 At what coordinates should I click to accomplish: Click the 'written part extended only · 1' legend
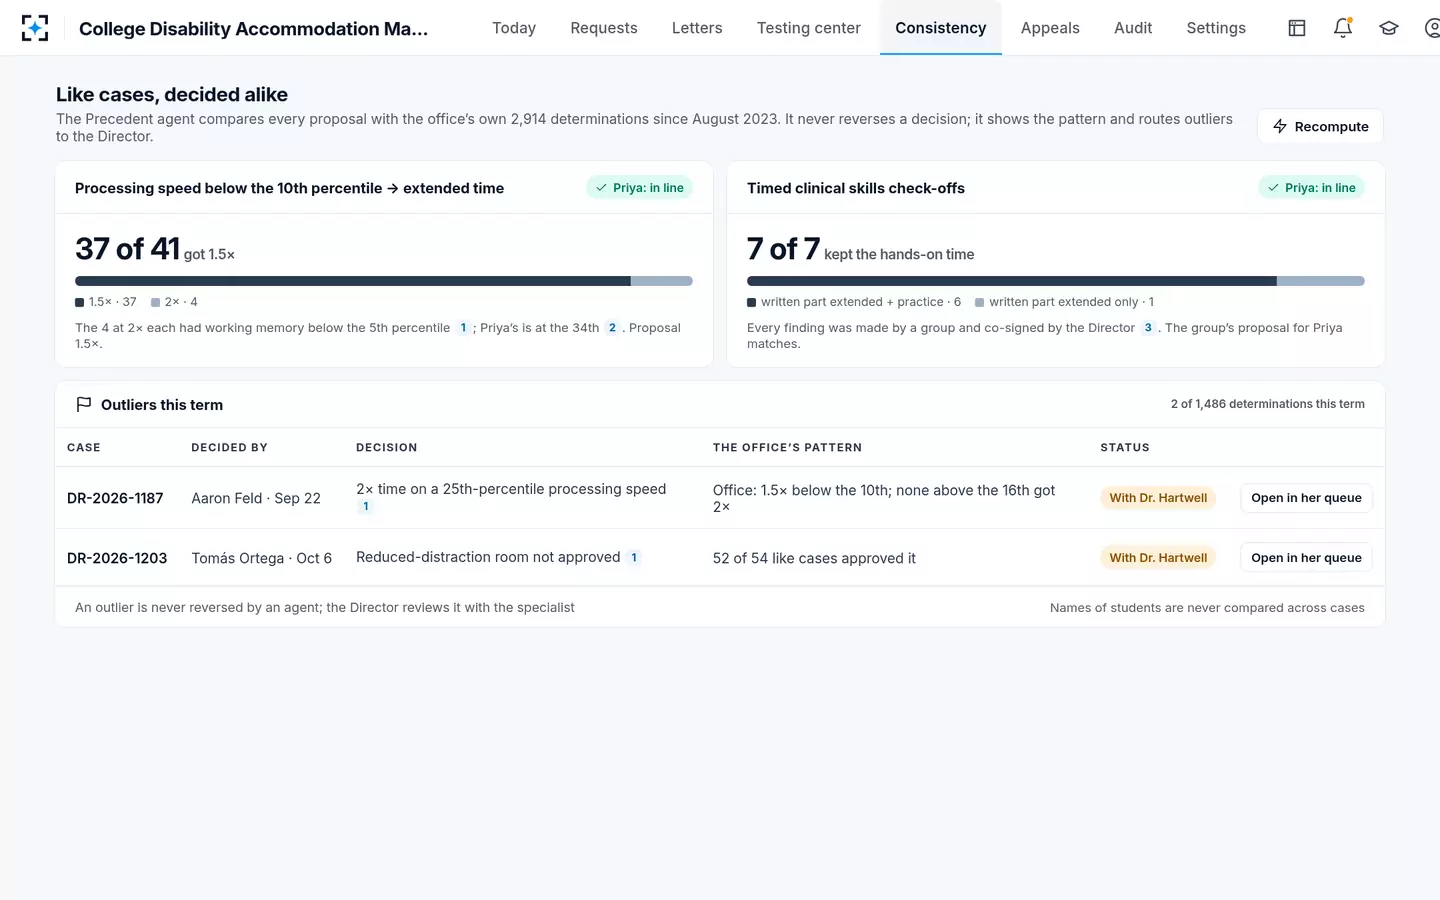1065,302
